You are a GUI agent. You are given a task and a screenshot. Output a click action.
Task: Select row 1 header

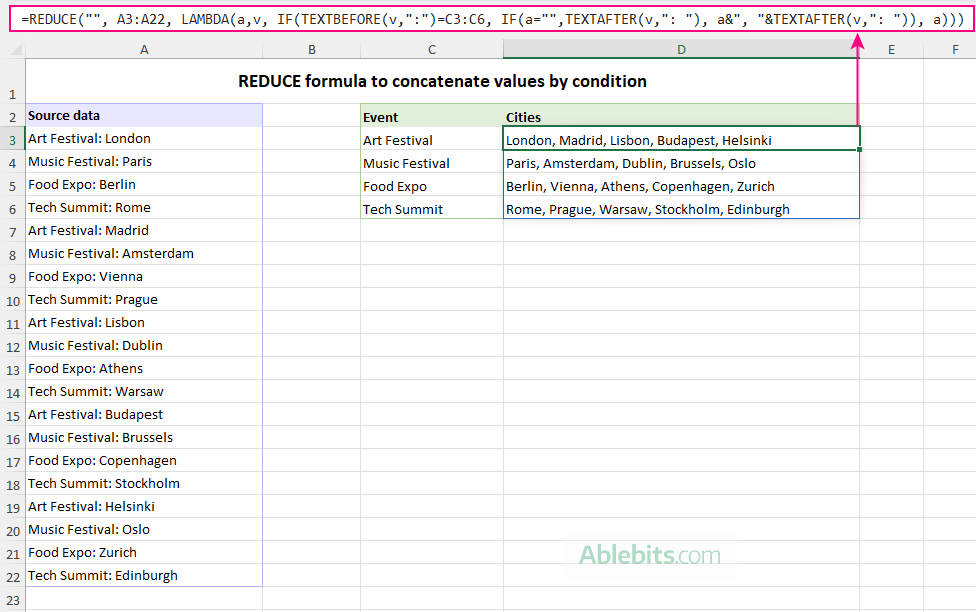pyautogui.click(x=12, y=82)
